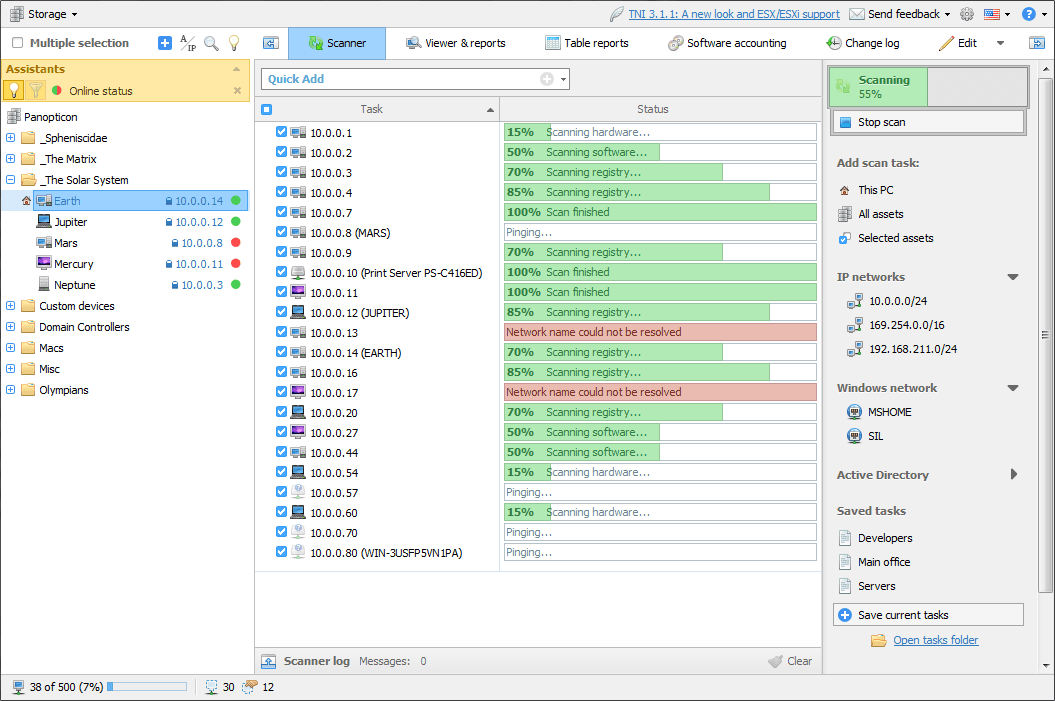Open the Change log tab
Screen dimensions: 1055x701
863,43
